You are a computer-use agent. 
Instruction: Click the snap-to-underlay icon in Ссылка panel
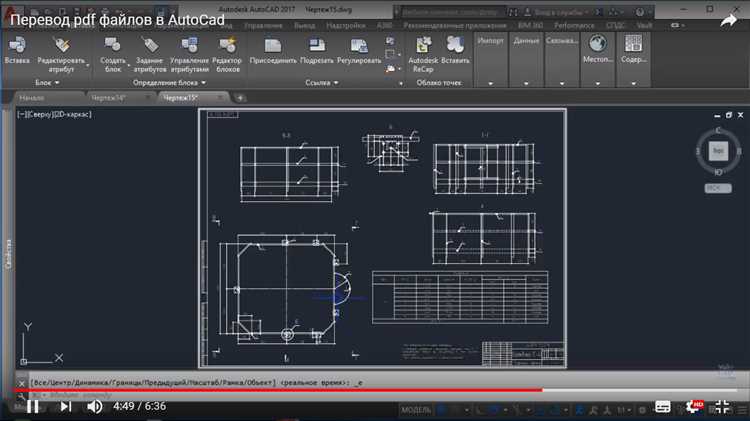click(x=391, y=68)
